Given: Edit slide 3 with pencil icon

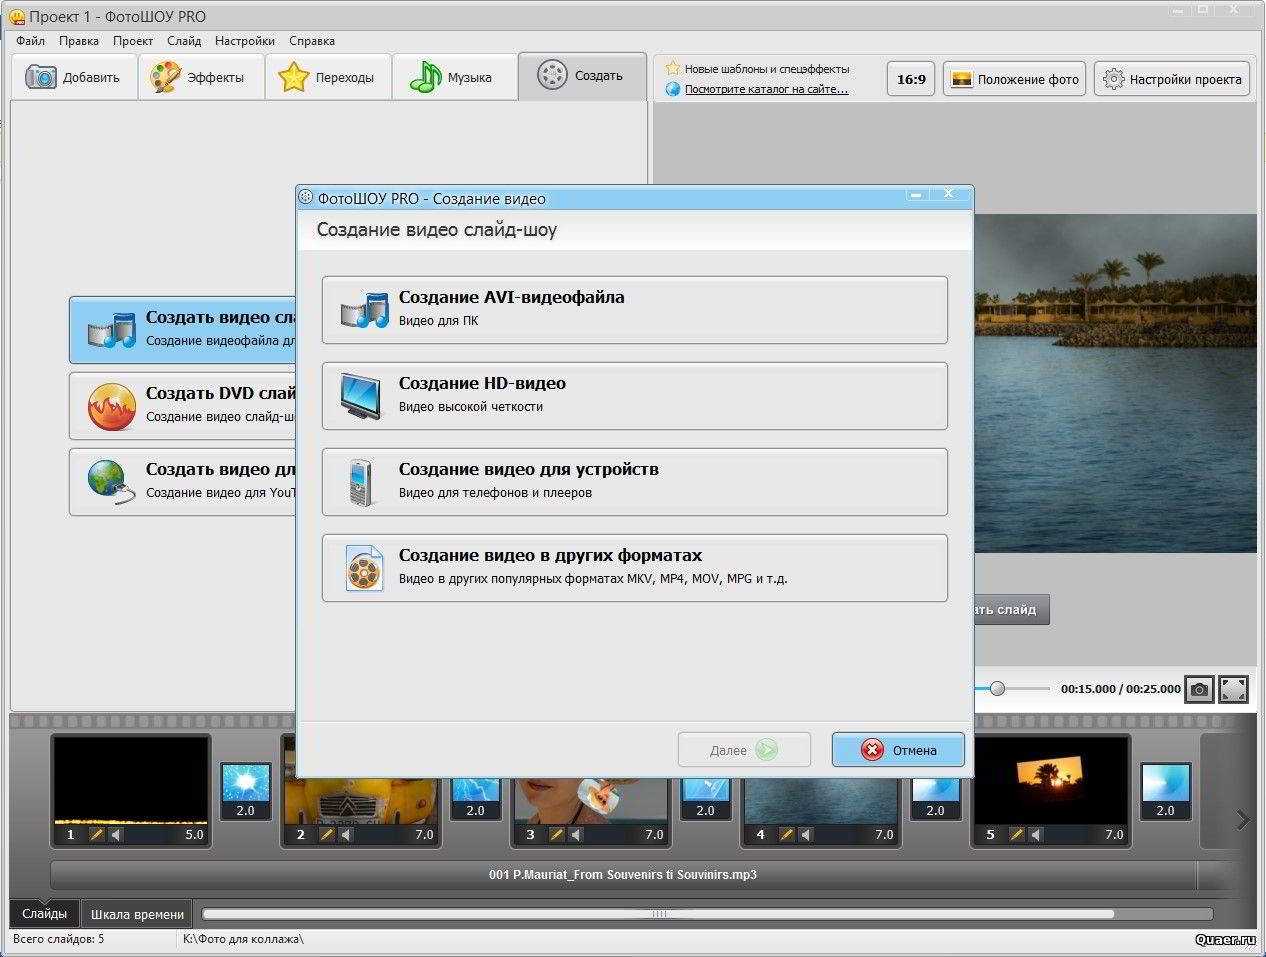Looking at the screenshot, I should tap(556, 834).
